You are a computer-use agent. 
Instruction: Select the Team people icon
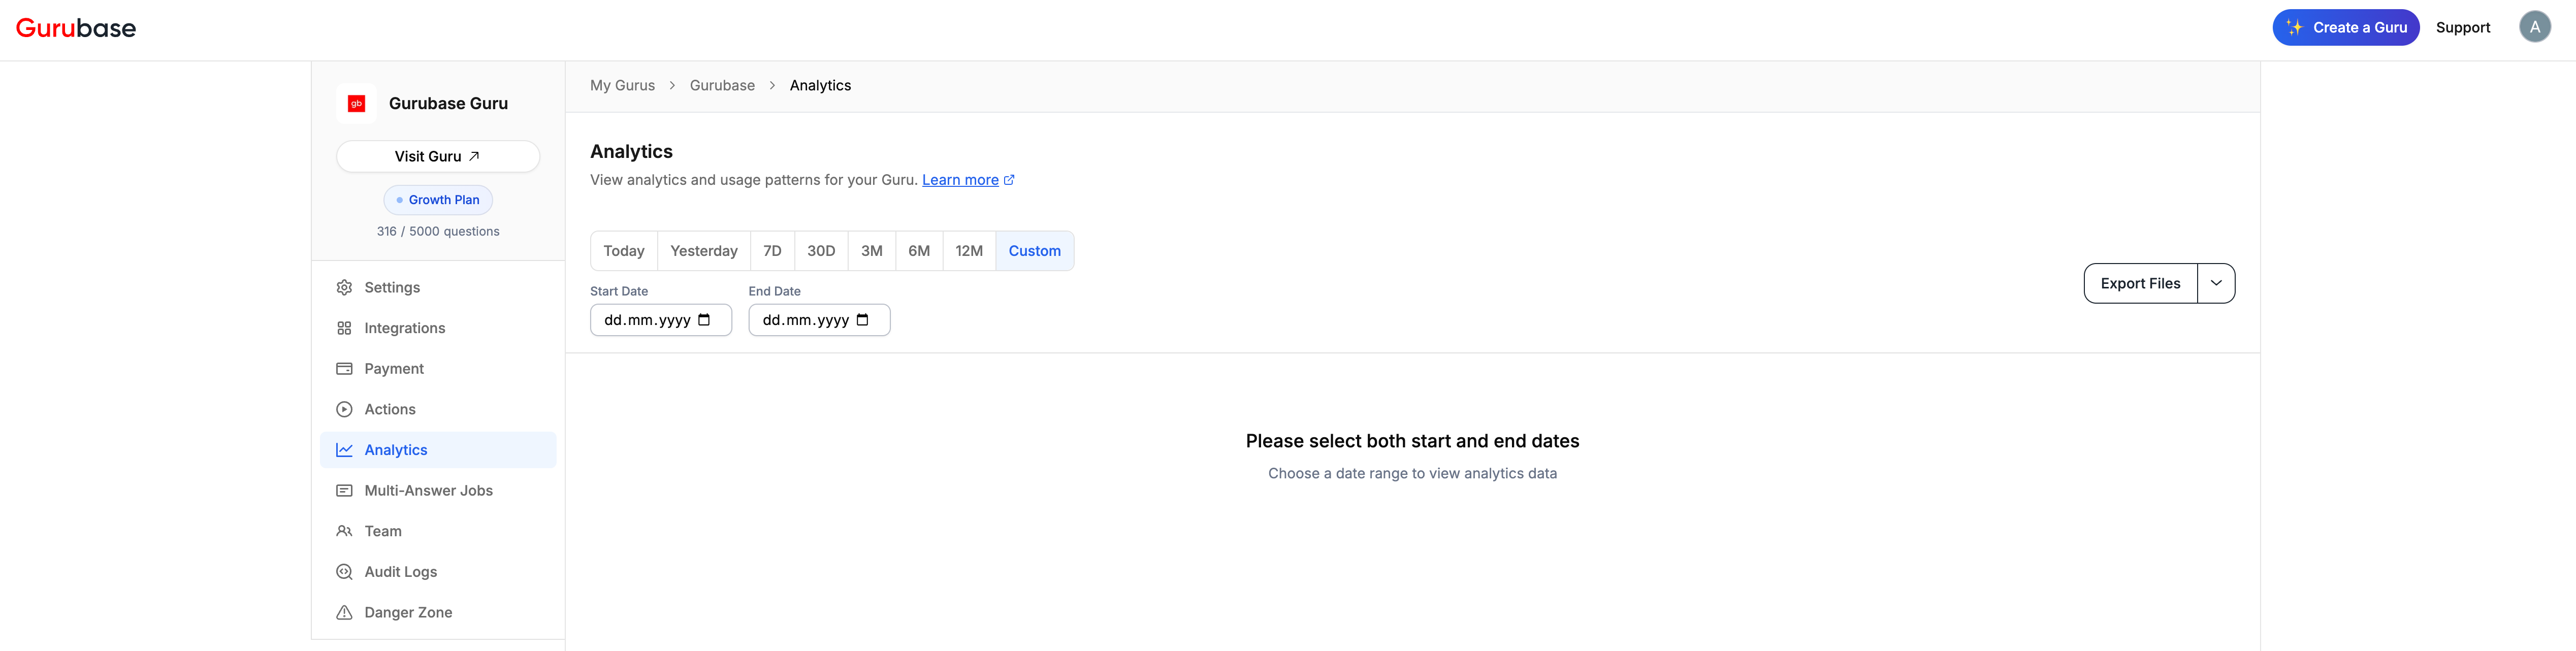click(x=344, y=531)
